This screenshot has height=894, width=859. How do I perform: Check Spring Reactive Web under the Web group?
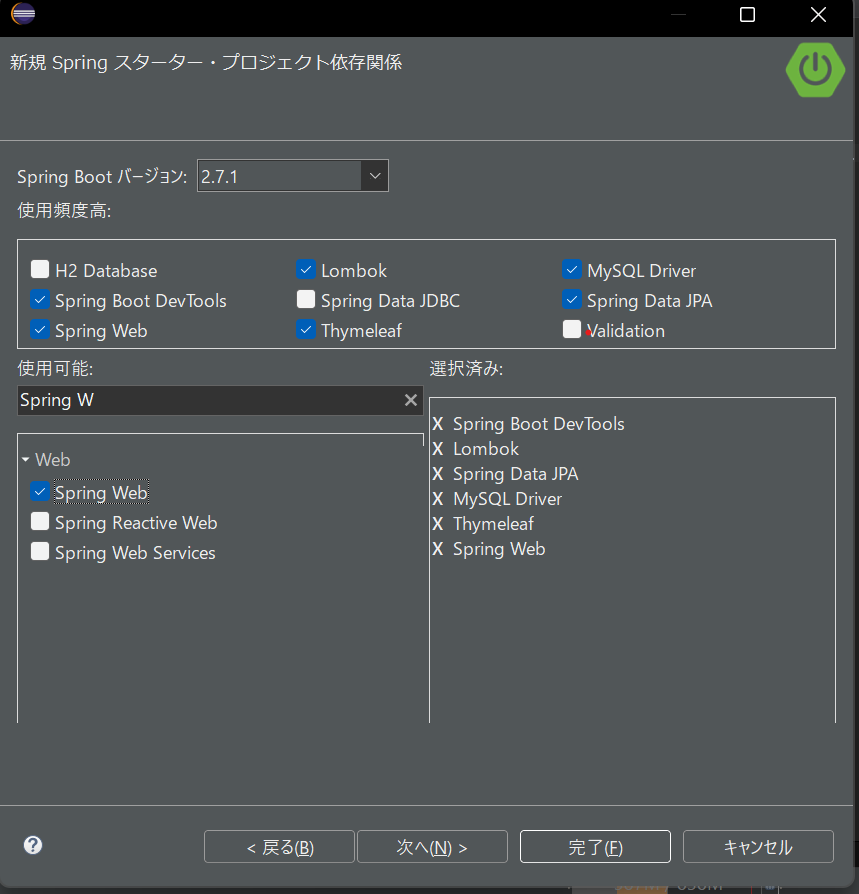39,522
